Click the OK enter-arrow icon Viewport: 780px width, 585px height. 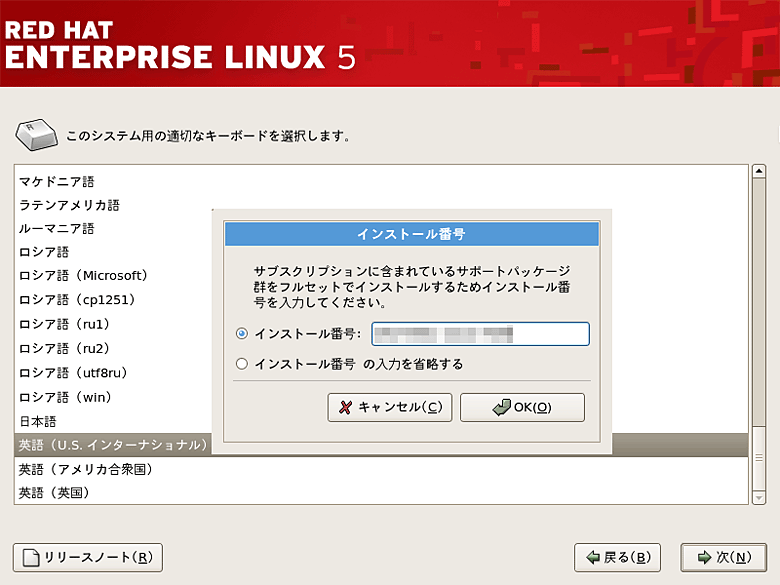pyautogui.click(x=501, y=407)
